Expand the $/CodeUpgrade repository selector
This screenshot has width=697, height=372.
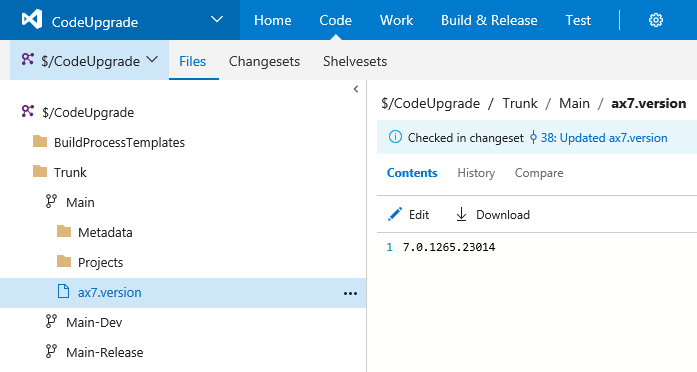click(89, 60)
